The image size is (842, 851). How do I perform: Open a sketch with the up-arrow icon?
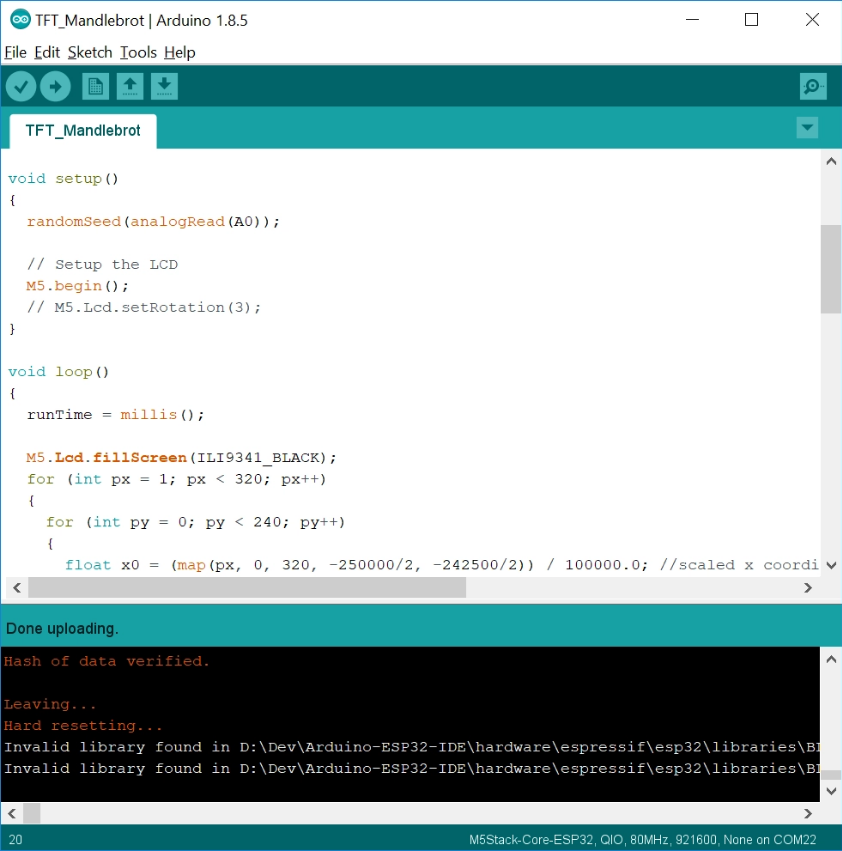(x=130, y=86)
